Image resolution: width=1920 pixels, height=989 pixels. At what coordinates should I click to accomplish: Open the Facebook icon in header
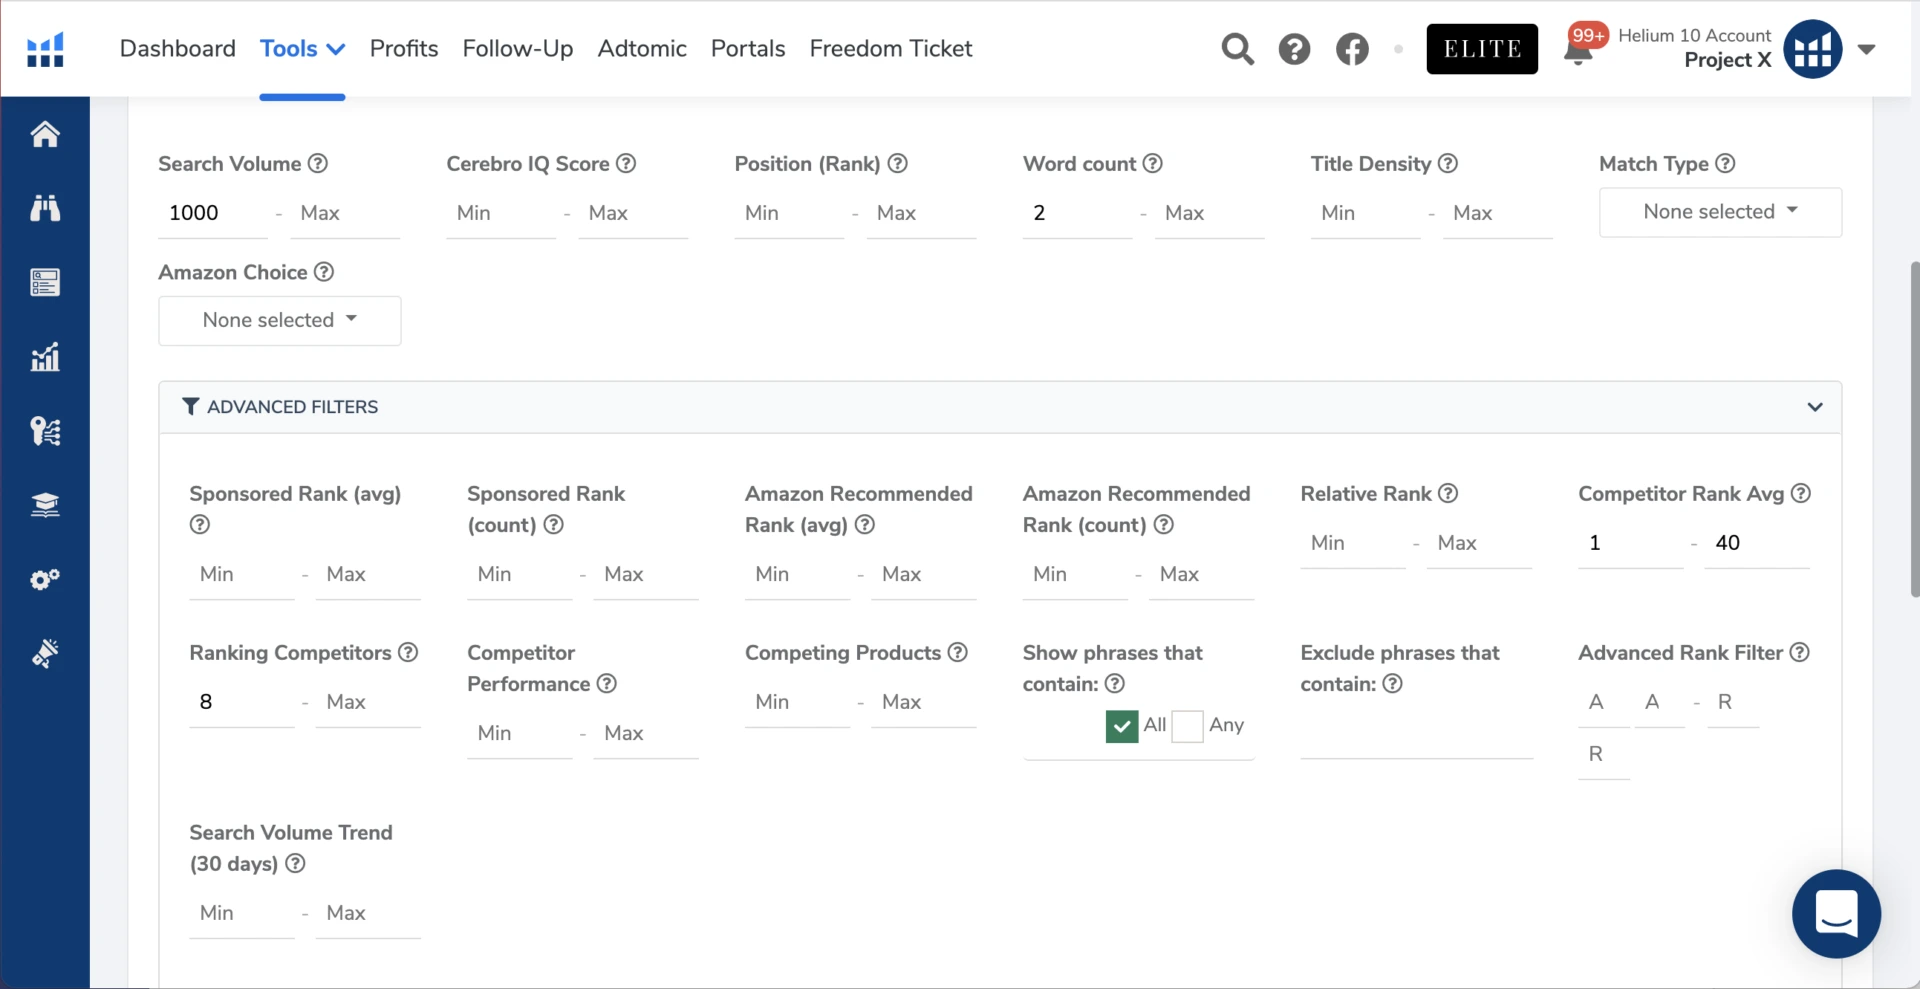click(x=1352, y=49)
